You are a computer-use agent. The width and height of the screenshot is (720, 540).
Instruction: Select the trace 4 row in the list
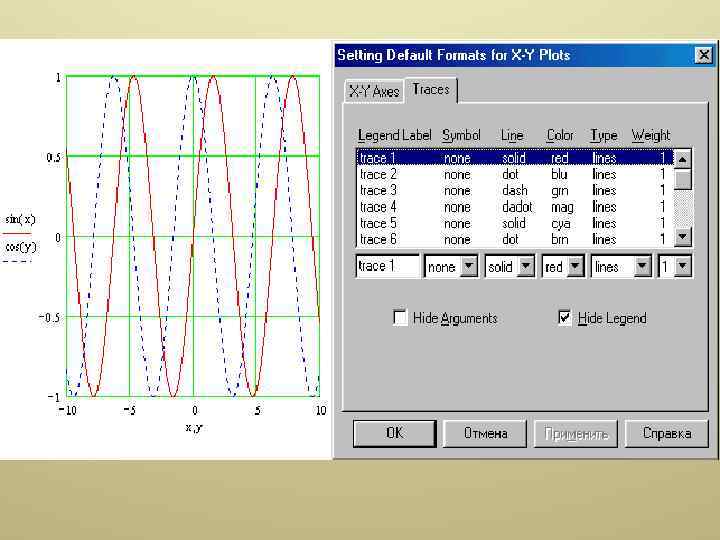coord(515,207)
